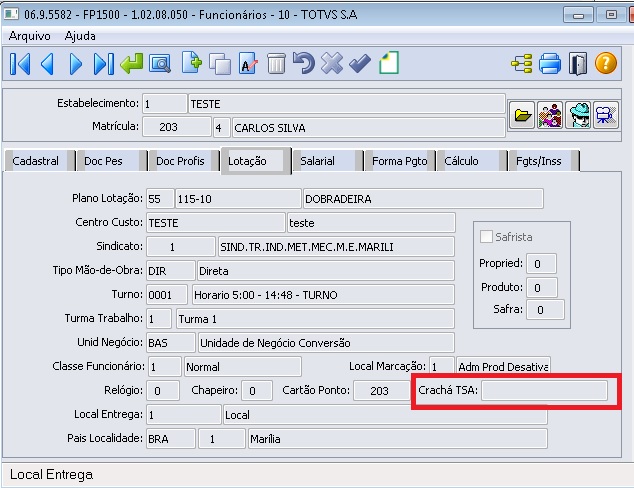Confirm with the checkmark toolbar icon
Screen dimensions: 634x490
pos(360,63)
